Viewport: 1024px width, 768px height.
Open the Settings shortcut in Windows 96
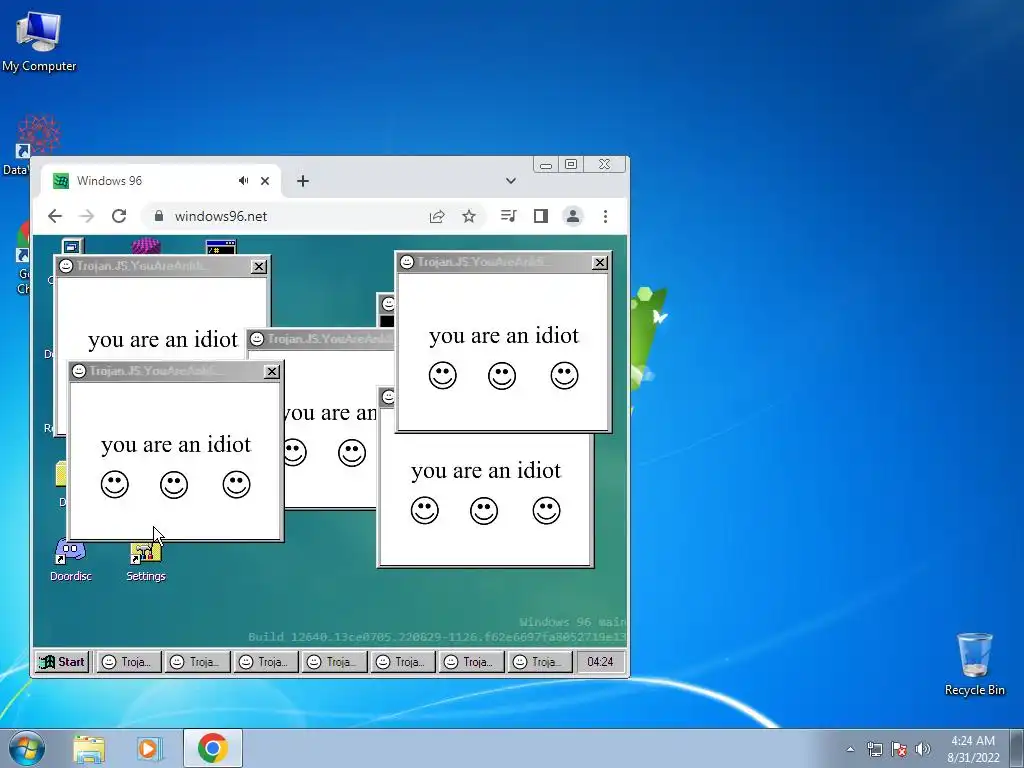tap(146, 562)
